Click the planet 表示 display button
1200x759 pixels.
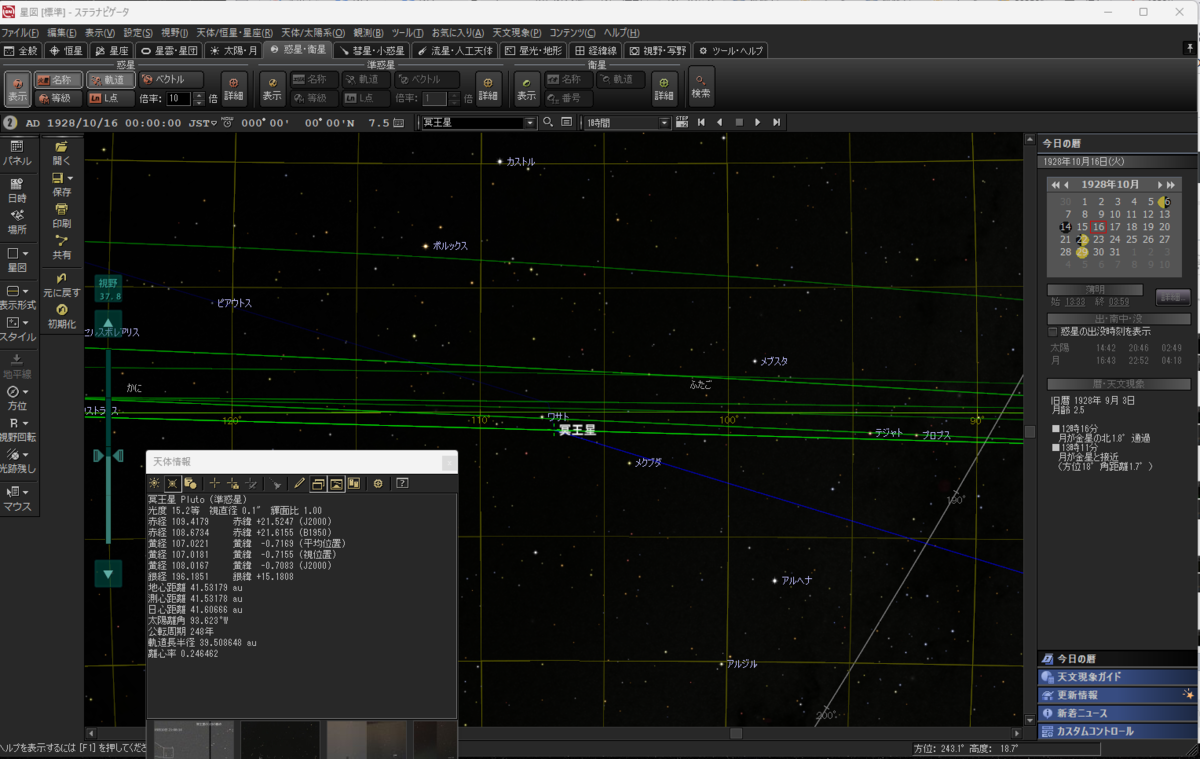[17, 89]
